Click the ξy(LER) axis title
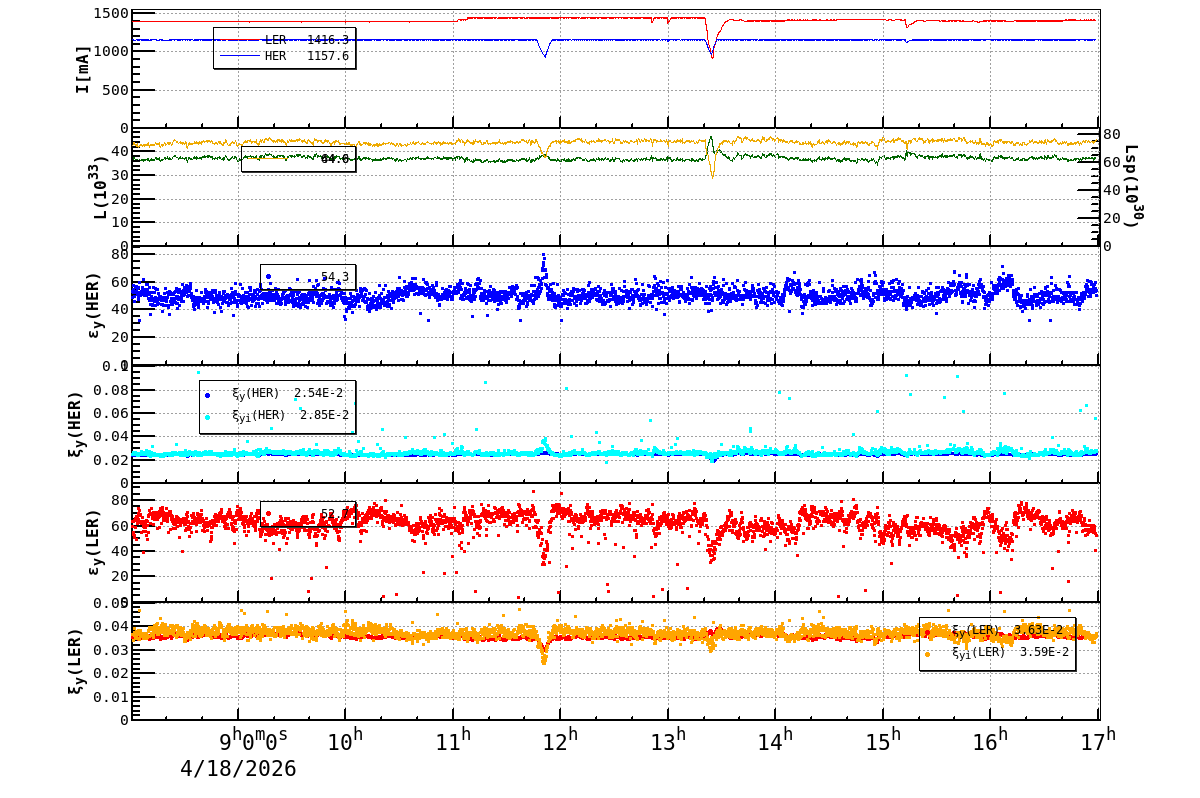Screen dimensions: 1200x798 pyautogui.click(x=77, y=660)
